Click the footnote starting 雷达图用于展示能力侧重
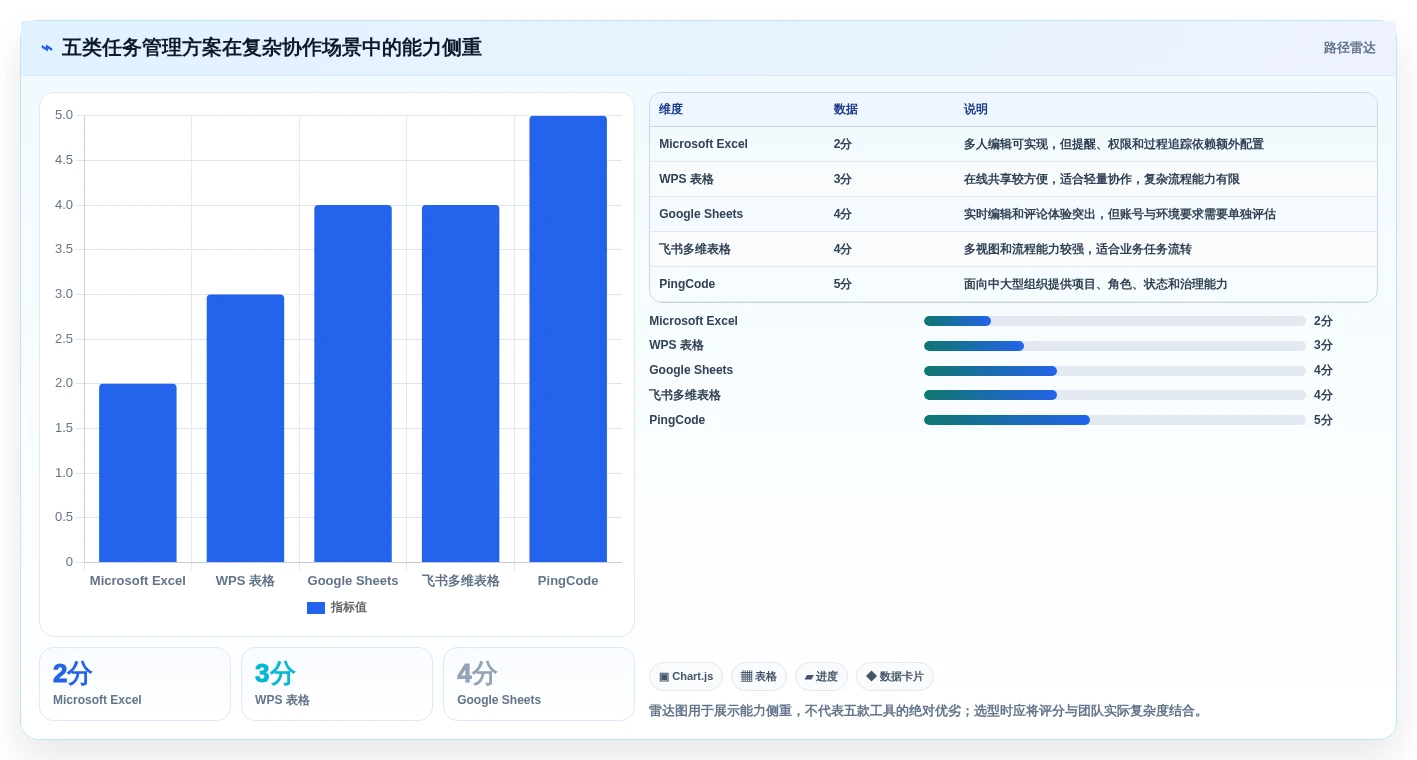Viewport: 1417px width, 760px height. pos(928,711)
